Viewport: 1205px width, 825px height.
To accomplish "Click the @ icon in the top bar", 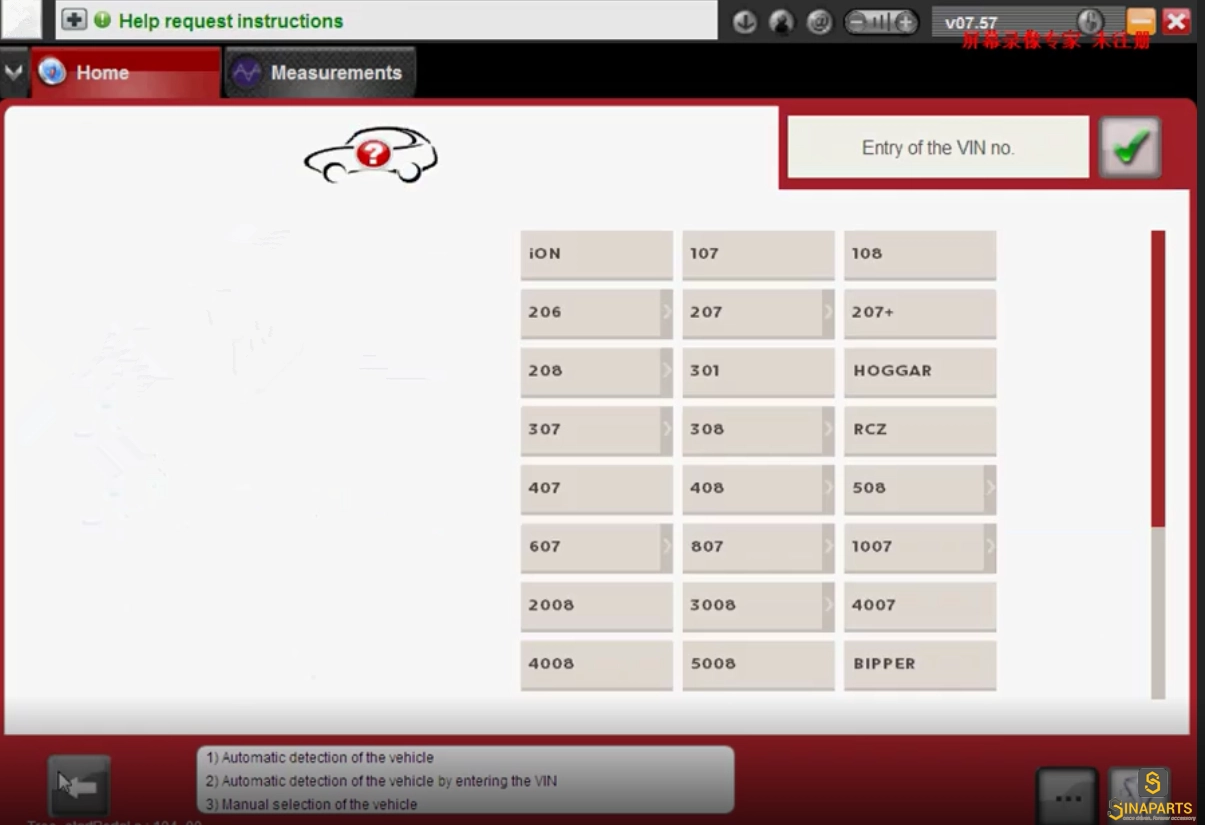I will [819, 22].
